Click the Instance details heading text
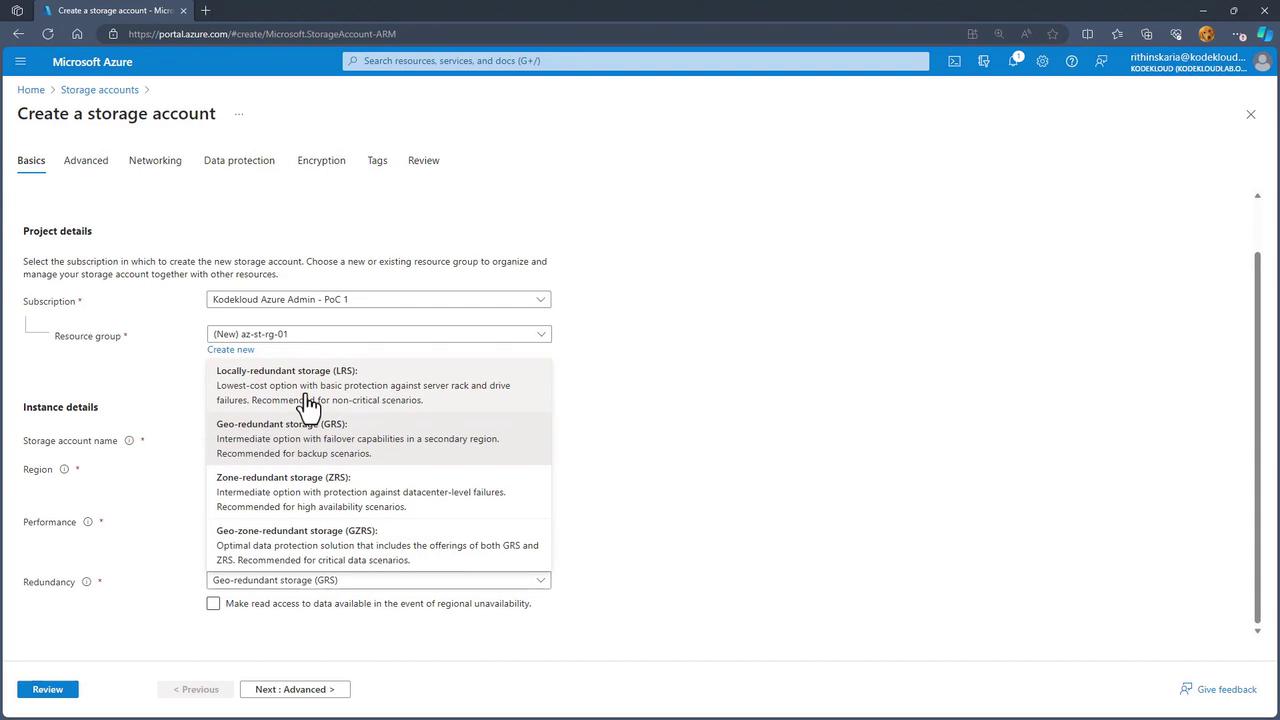This screenshot has width=1280, height=720. pyautogui.click(x=60, y=407)
